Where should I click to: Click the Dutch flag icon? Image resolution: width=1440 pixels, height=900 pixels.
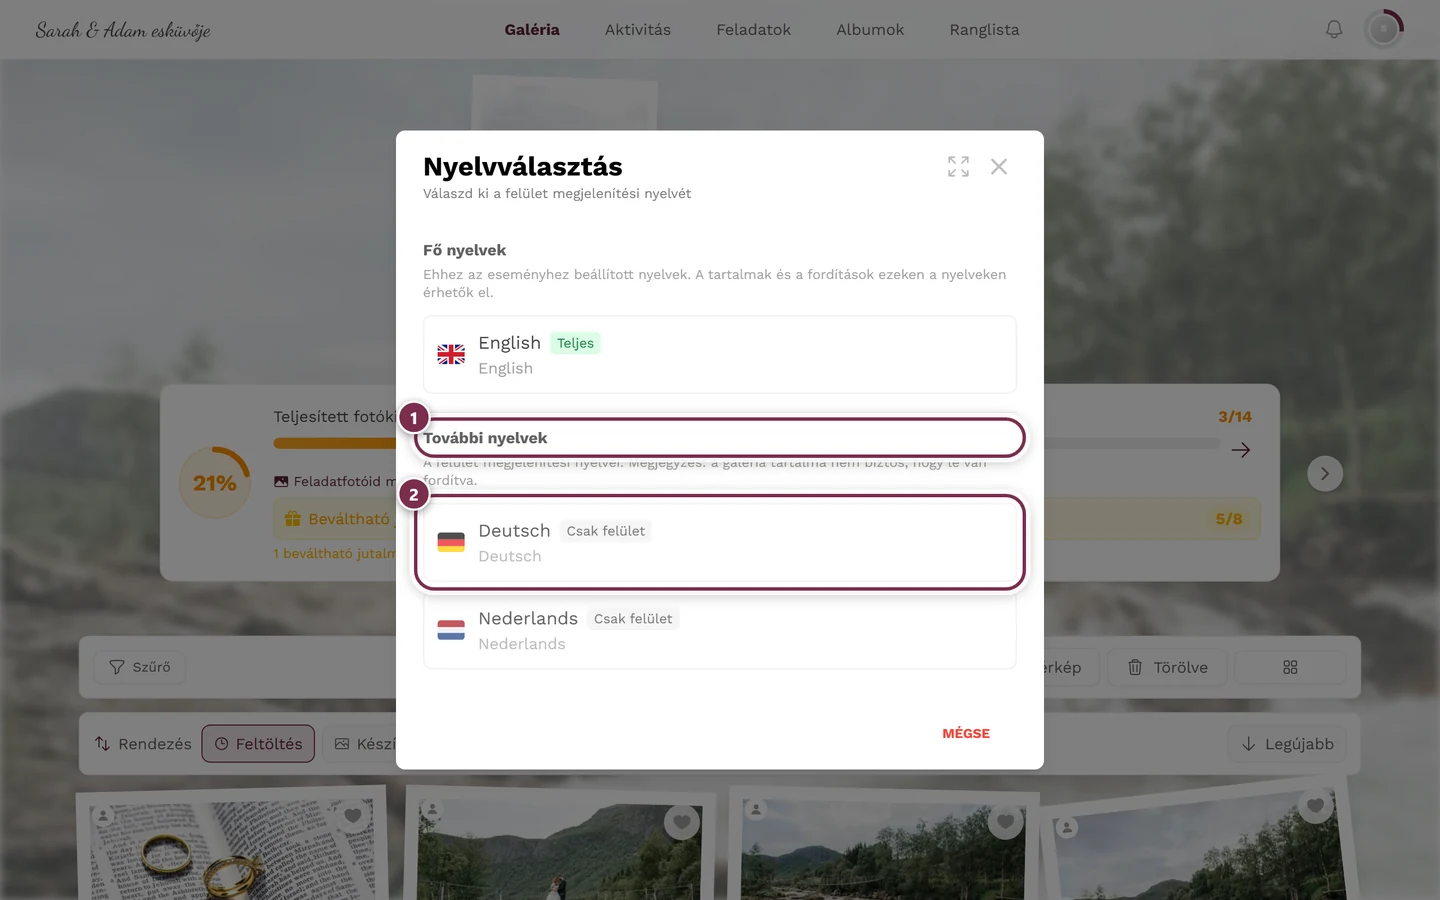[x=451, y=631]
